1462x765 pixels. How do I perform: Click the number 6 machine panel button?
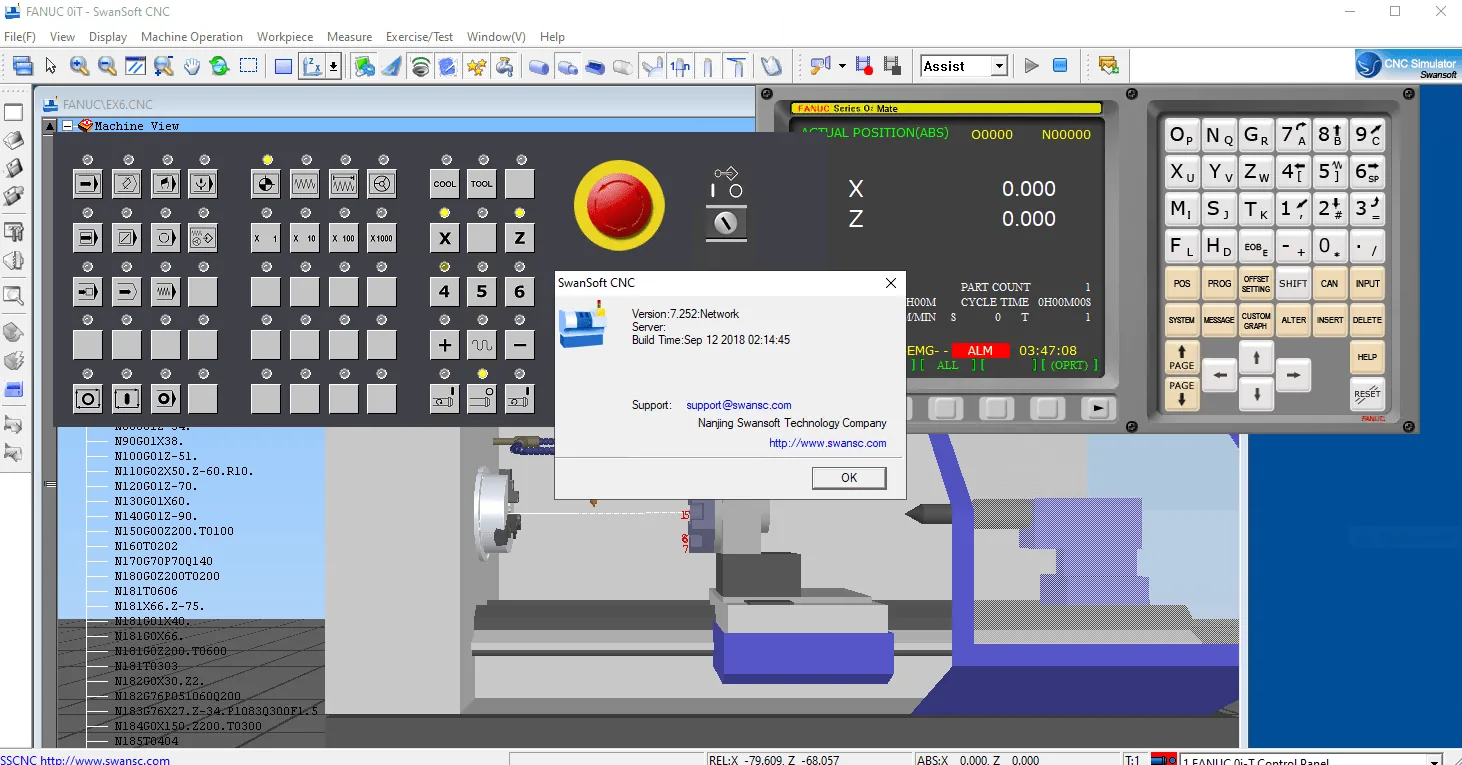[x=519, y=292]
